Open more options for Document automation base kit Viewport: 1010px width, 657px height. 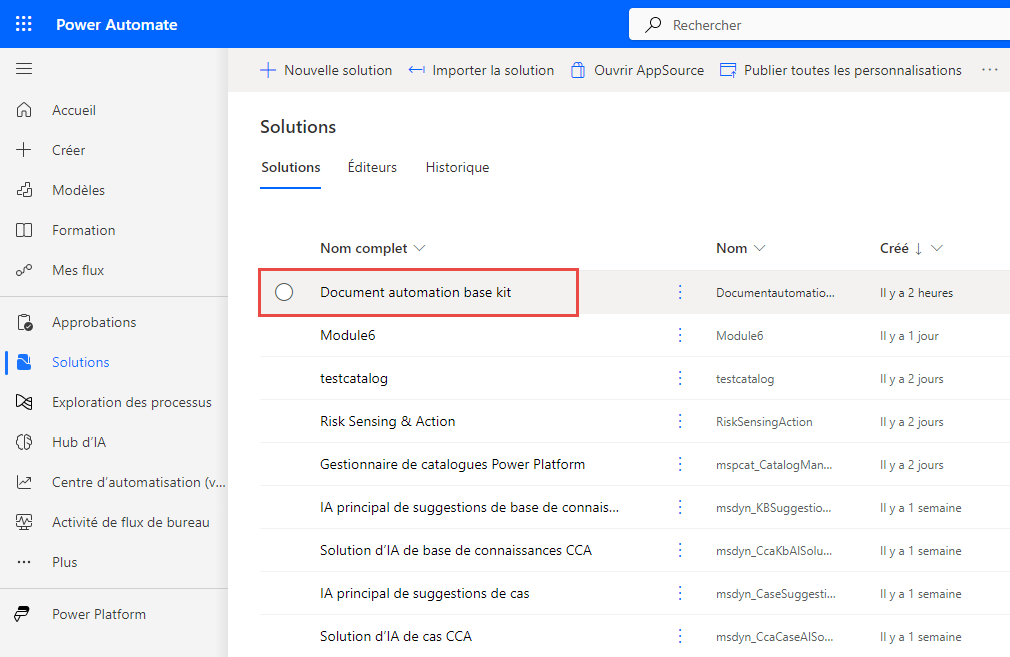click(680, 292)
